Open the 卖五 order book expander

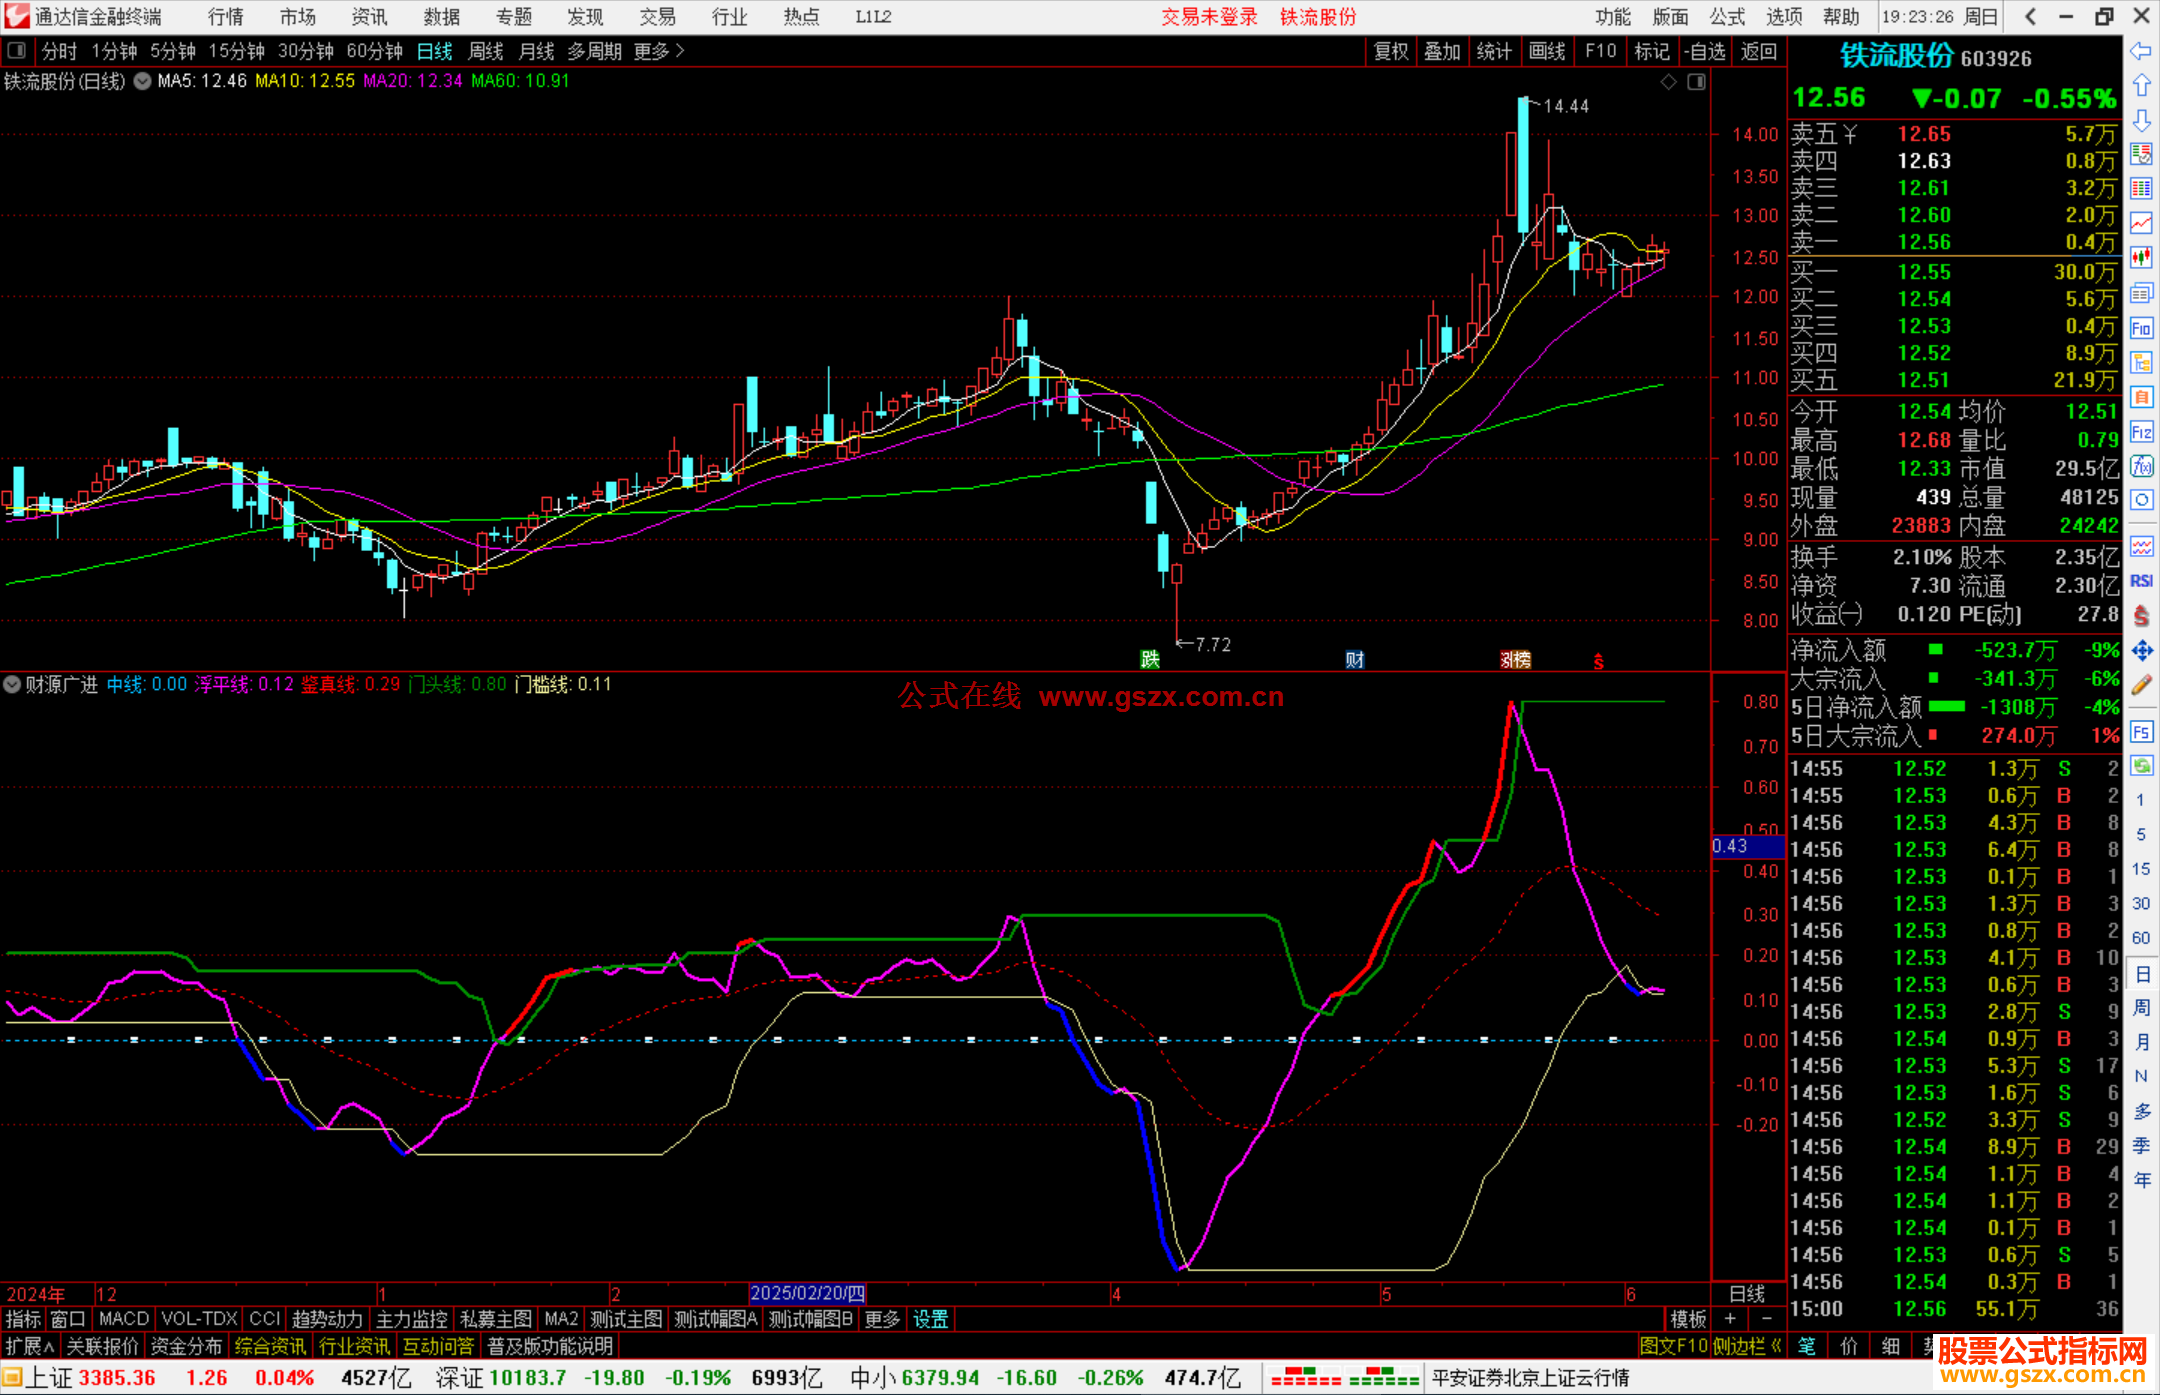1850,134
